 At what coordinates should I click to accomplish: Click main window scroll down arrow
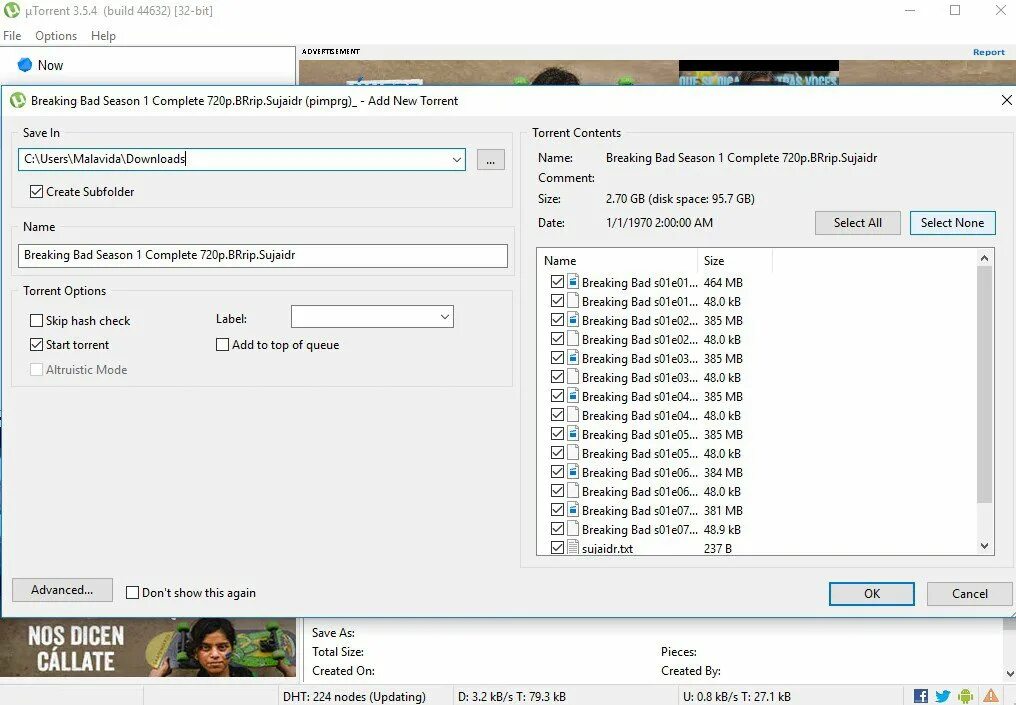coord(1009,673)
